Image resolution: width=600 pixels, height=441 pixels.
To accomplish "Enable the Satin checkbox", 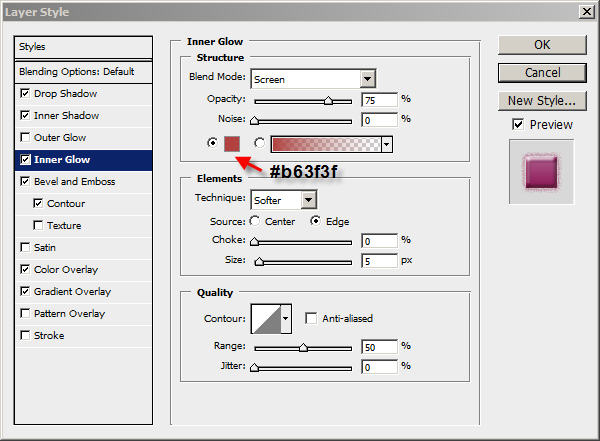I will point(25,247).
